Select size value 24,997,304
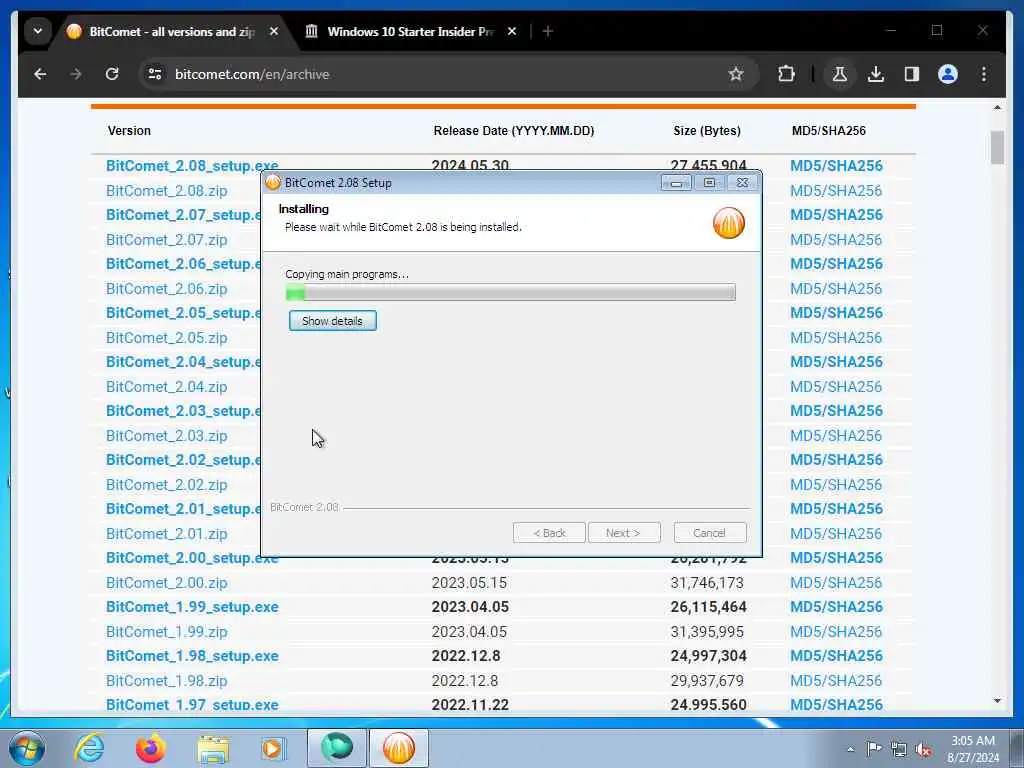Image resolution: width=1024 pixels, height=768 pixels. 709,656
